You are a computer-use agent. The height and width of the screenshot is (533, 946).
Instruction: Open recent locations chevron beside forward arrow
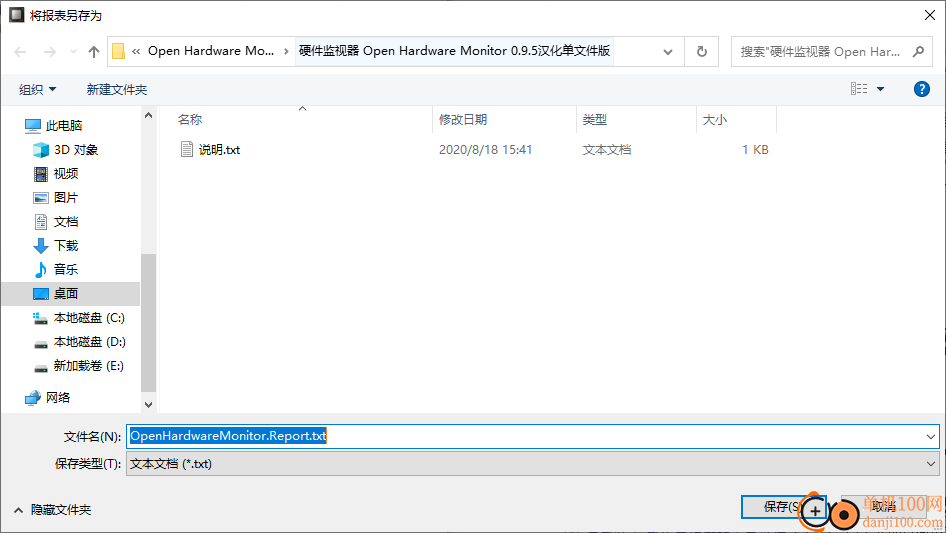tap(73, 52)
